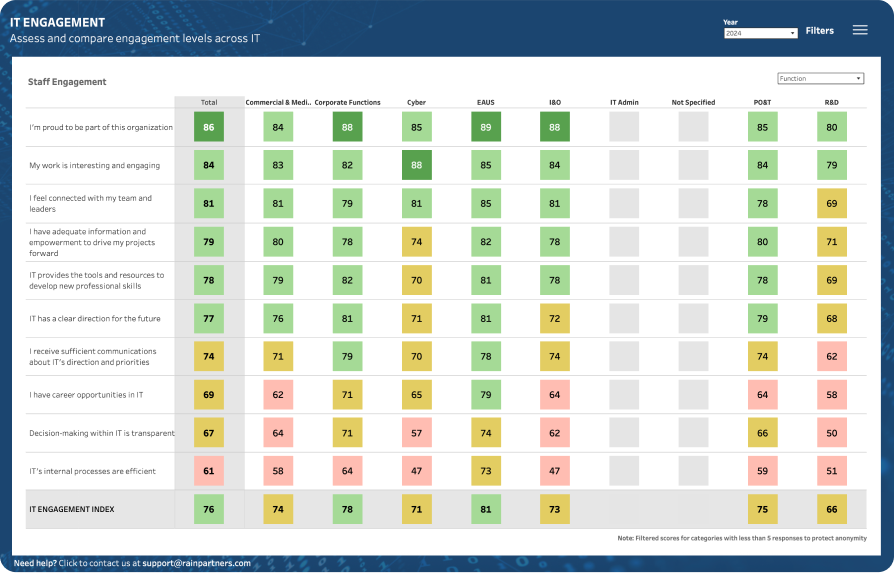Select the PO&T column header

(x=762, y=103)
